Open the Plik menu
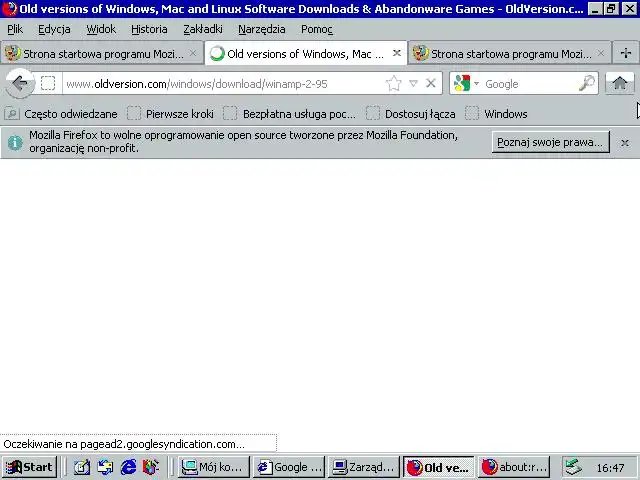The width and height of the screenshot is (640, 480). (15, 29)
